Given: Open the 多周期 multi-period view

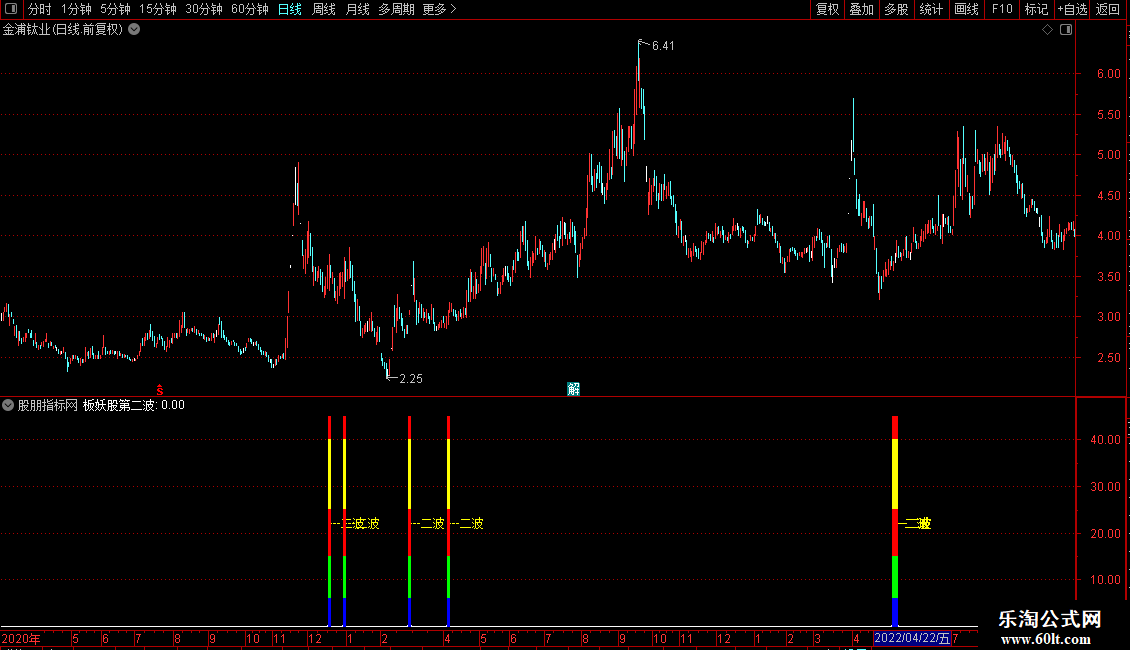Looking at the screenshot, I should coord(396,9).
